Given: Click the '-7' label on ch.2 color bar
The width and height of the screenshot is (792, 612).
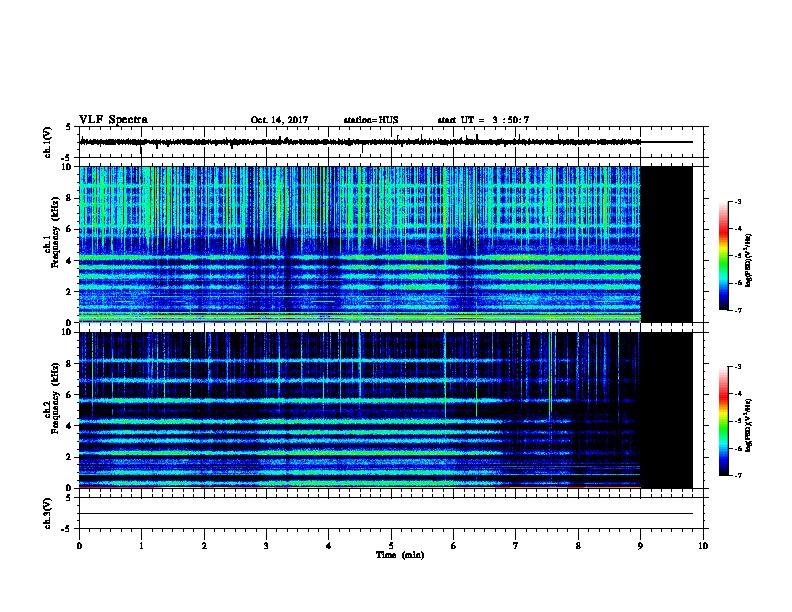Looking at the screenshot, I should click(737, 476).
